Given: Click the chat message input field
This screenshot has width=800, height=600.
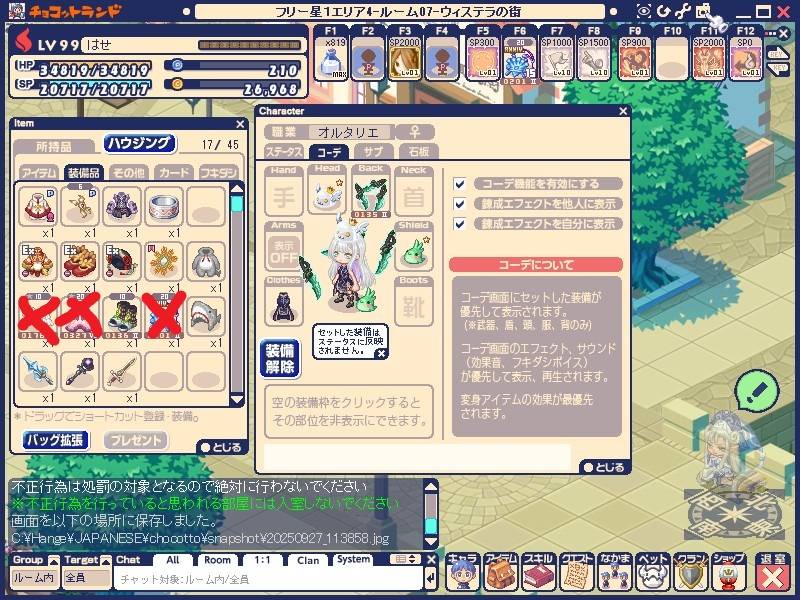Looking at the screenshot, I should point(268,580).
